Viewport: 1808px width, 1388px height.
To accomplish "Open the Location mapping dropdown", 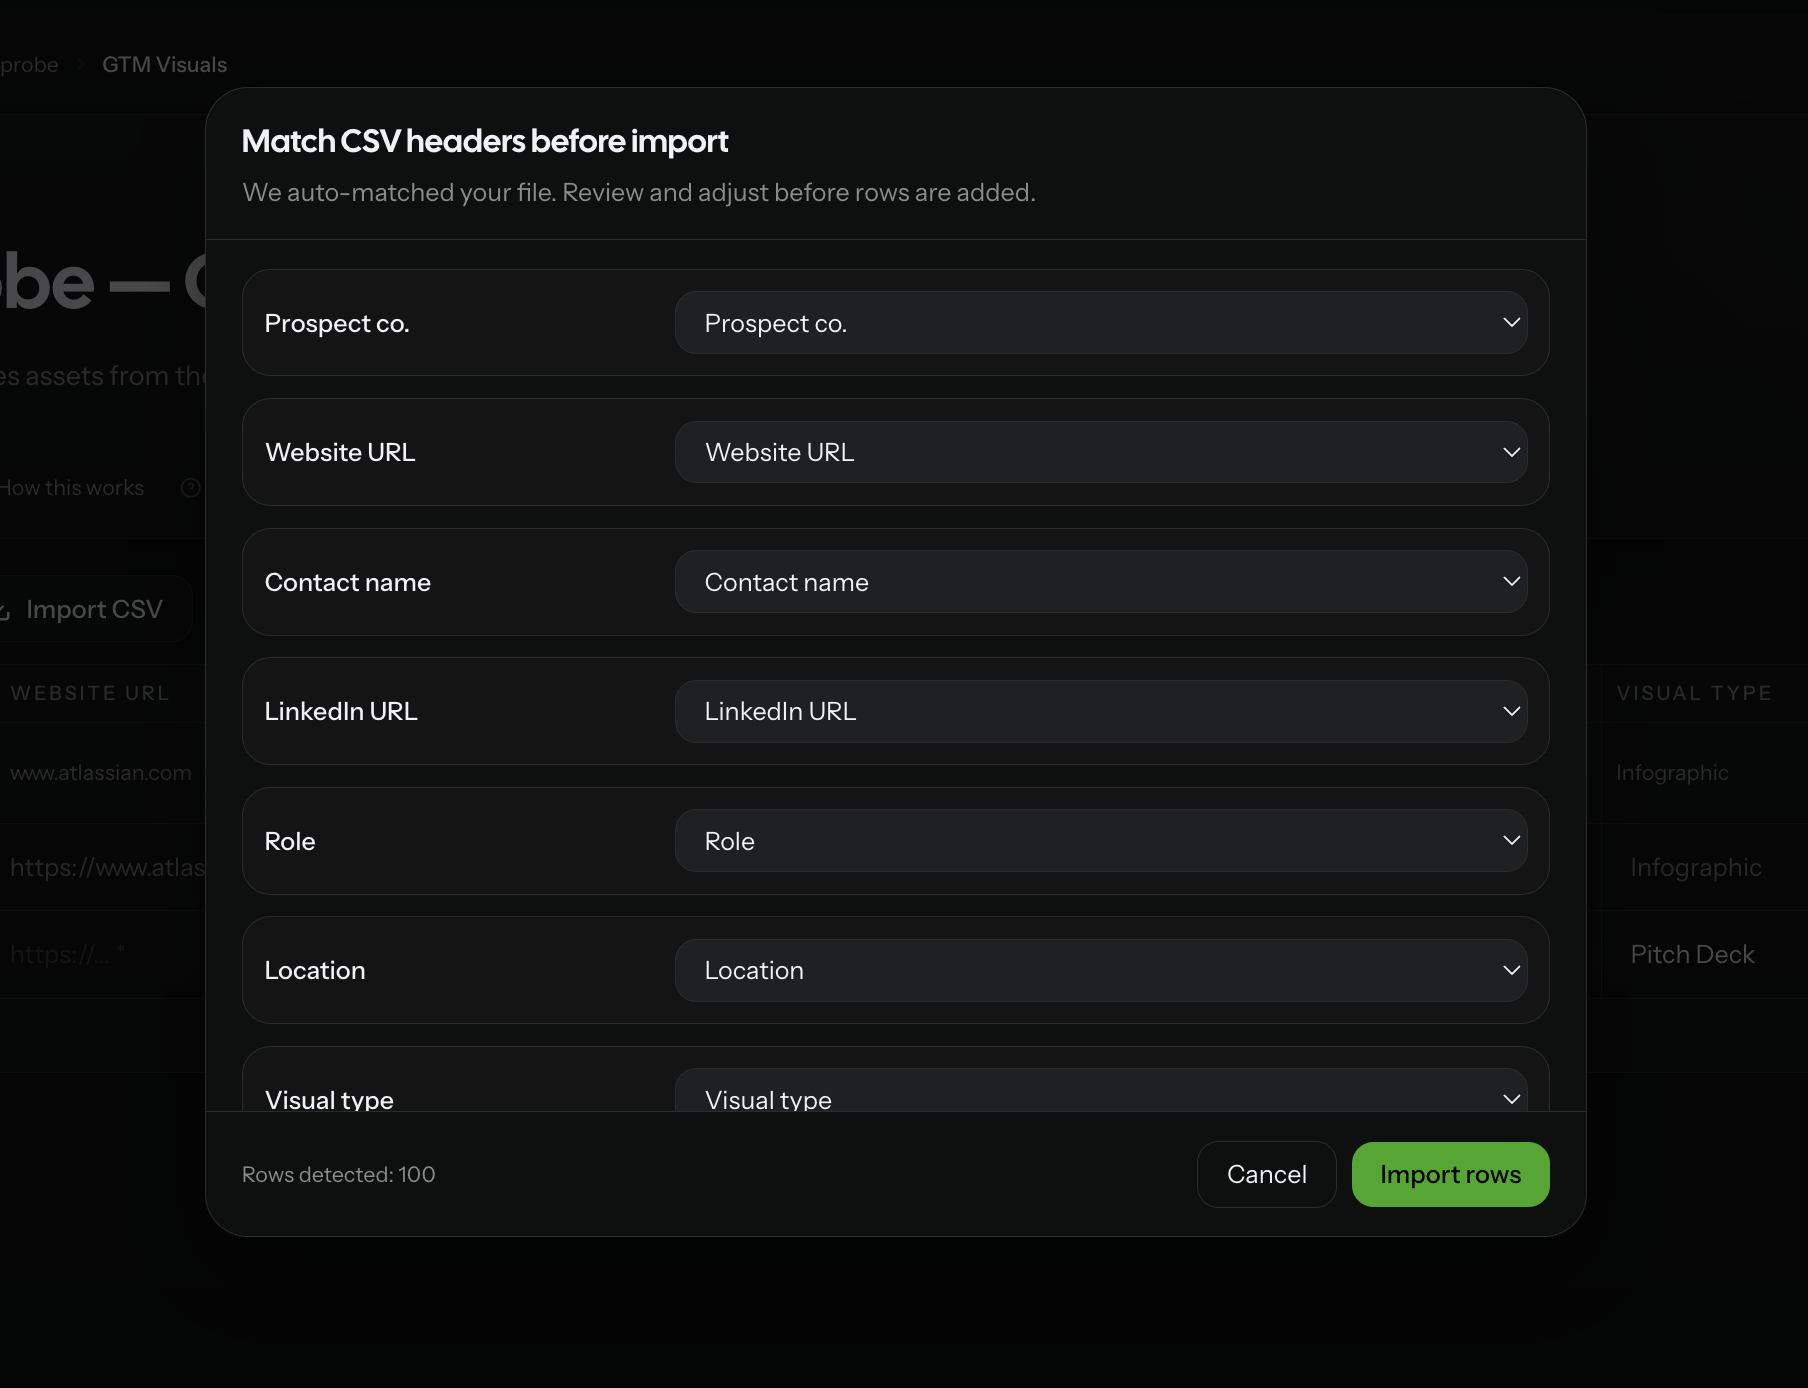I will click(x=1101, y=970).
